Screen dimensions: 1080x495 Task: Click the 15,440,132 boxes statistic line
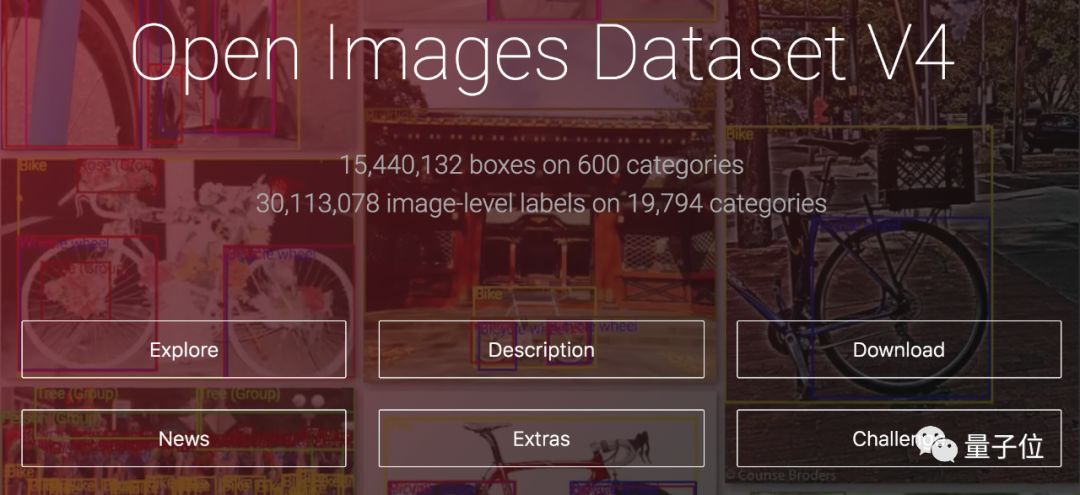(x=541, y=165)
